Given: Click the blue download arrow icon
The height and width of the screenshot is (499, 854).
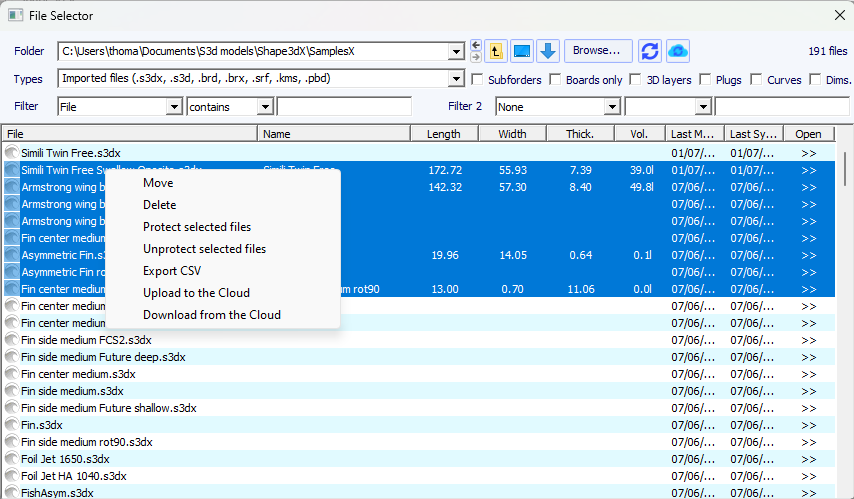Looking at the screenshot, I should tap(548, 50).
